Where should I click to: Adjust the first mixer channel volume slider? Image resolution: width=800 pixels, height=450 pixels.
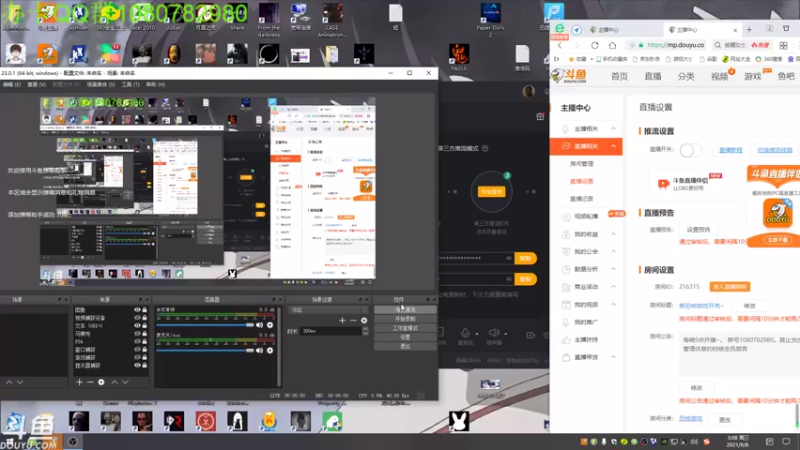(x=205, y=325)
